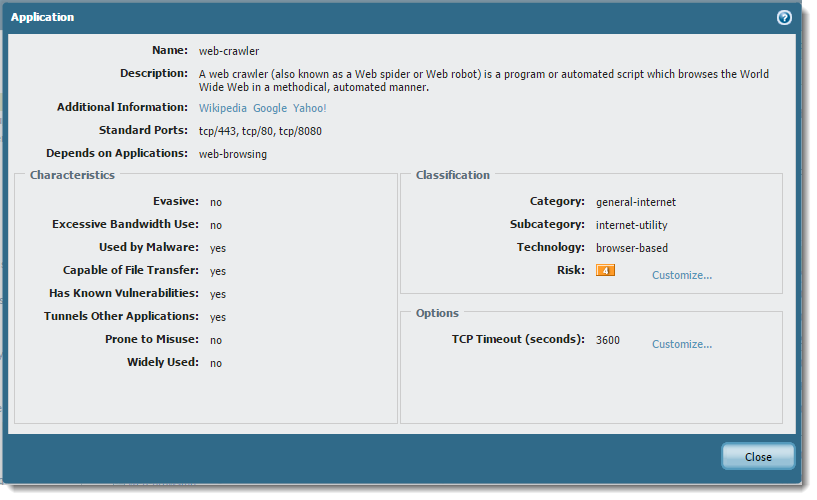
Task: Click the Additional Information label
Action: point(122,107)
